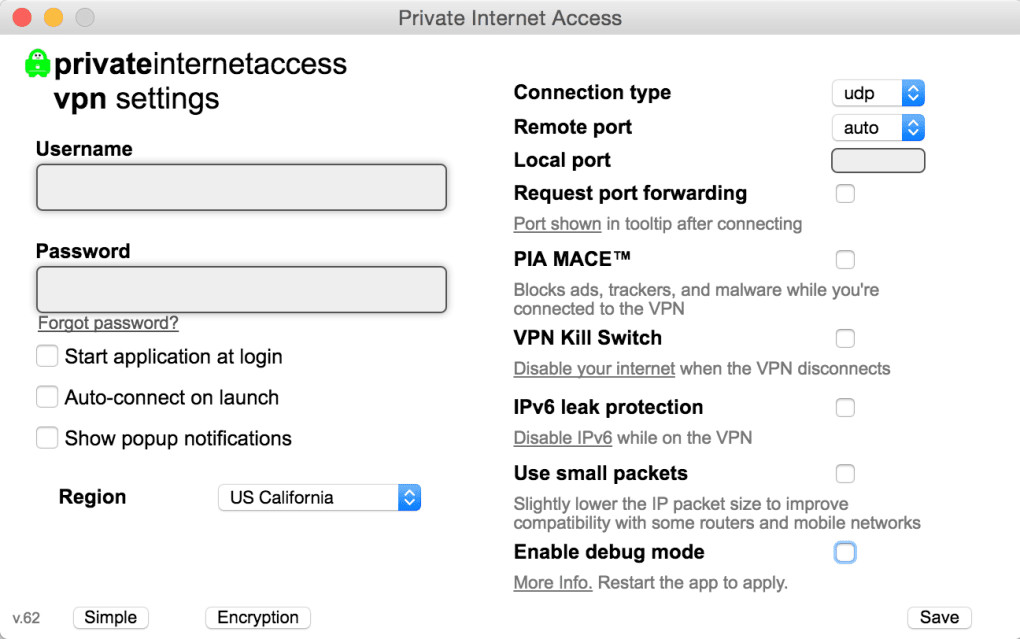Enable Start application at login checkbox
Image resolution: width=1020 pixels, height=639 pixels.
tap(47, 356)
